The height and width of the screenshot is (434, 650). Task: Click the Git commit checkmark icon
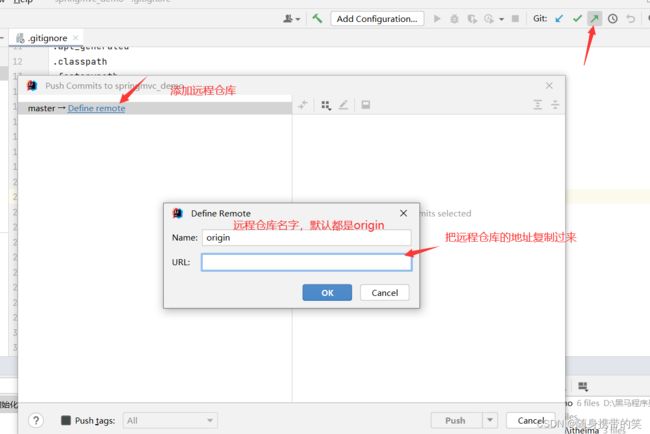click(x=577, y=19)
